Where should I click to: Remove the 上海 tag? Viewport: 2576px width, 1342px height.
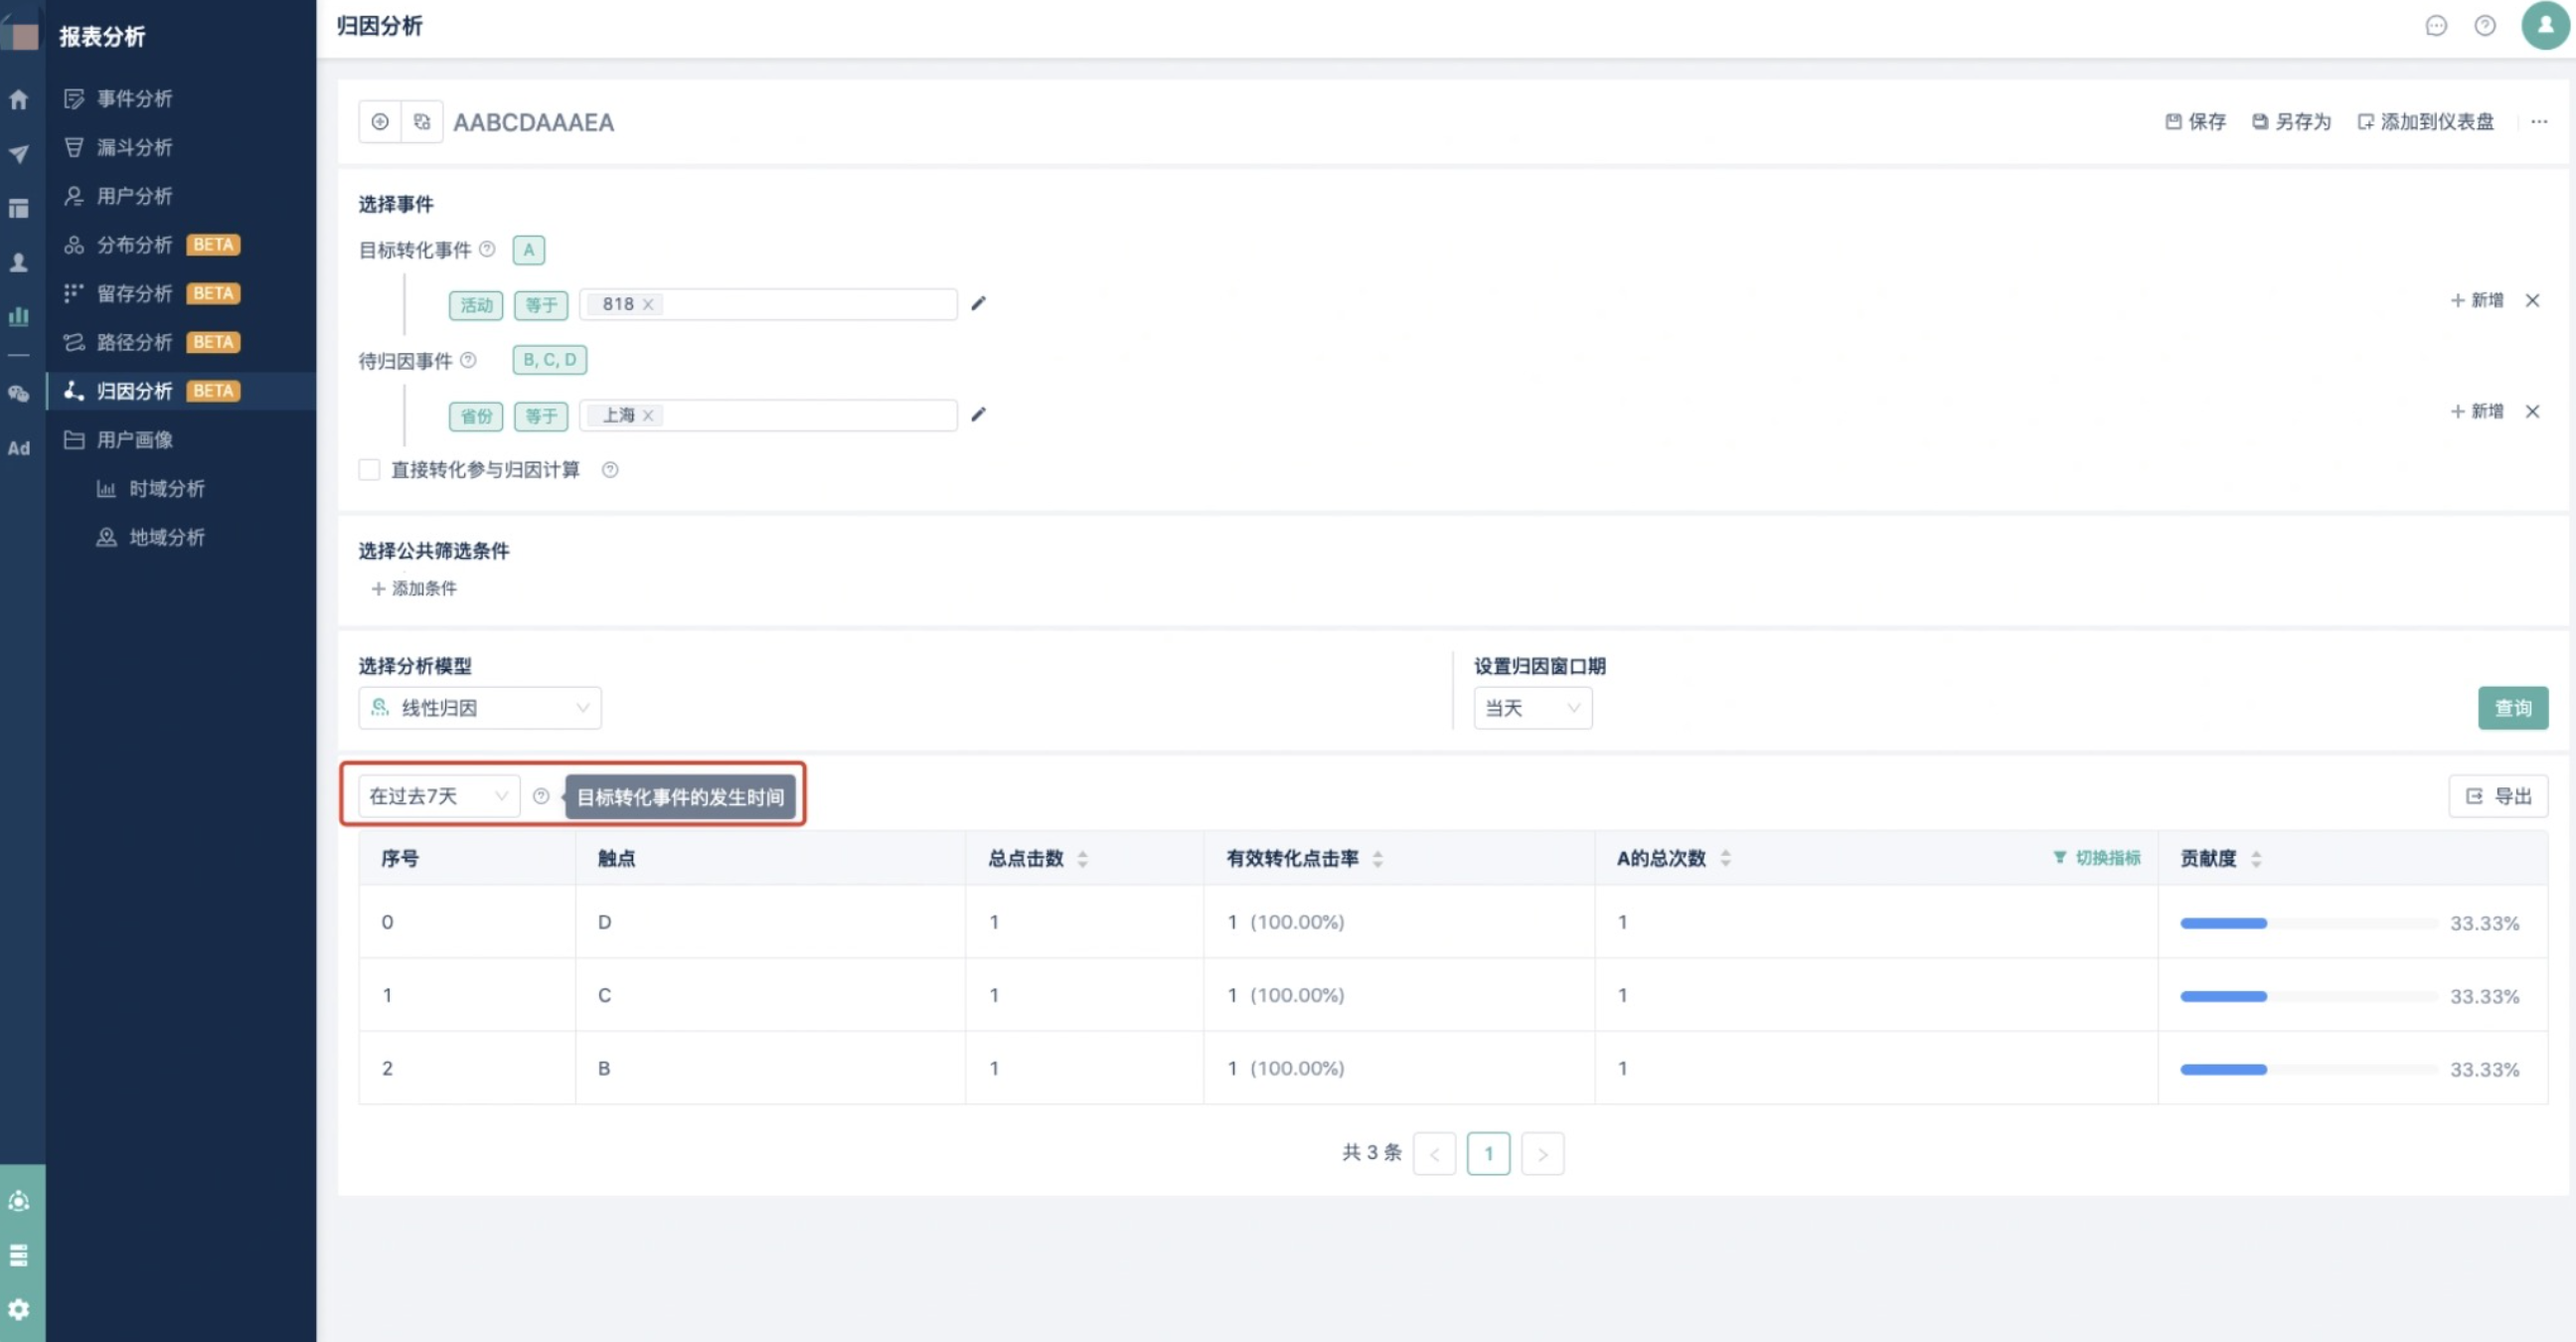[x=648, y=415]
